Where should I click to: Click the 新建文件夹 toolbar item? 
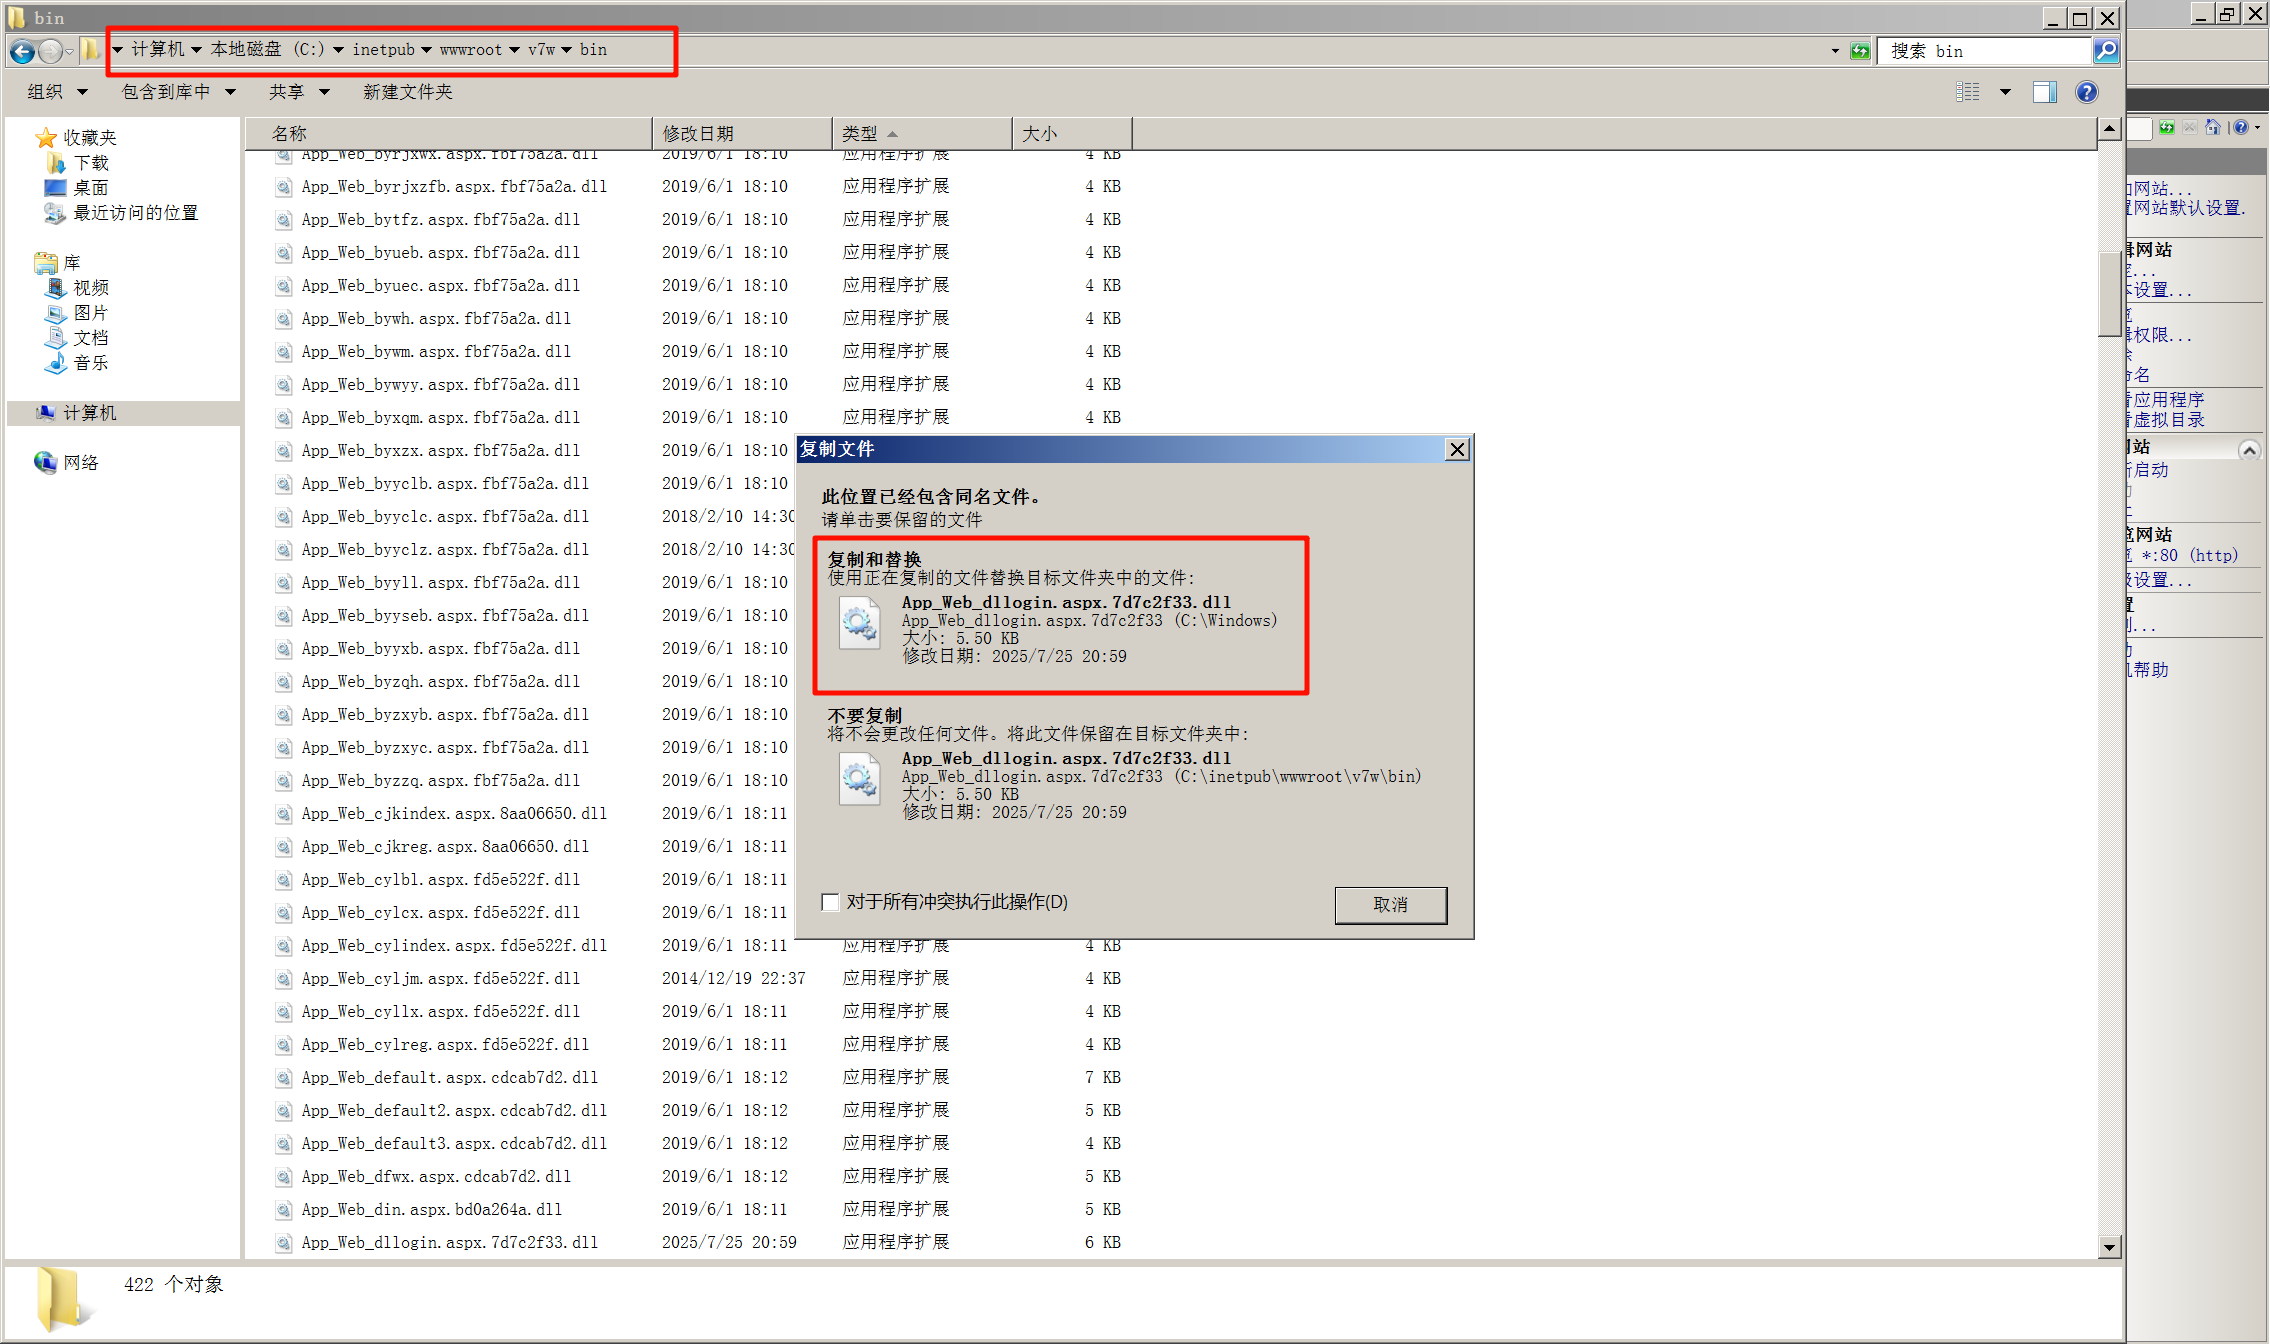(407, 92)
